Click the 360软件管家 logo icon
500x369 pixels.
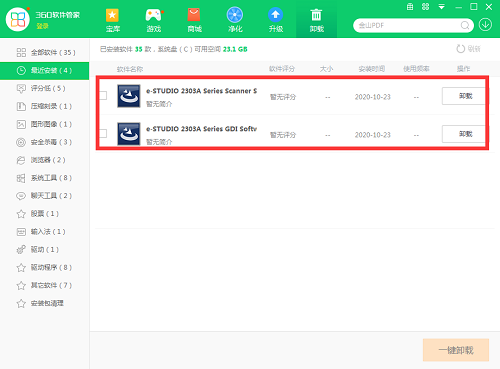[18, 20]
